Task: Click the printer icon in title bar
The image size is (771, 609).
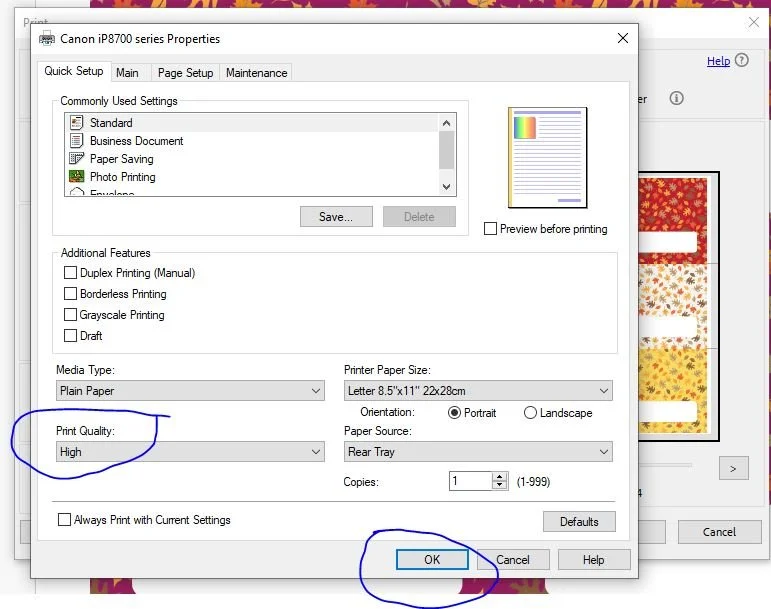Action: (47, 38)
